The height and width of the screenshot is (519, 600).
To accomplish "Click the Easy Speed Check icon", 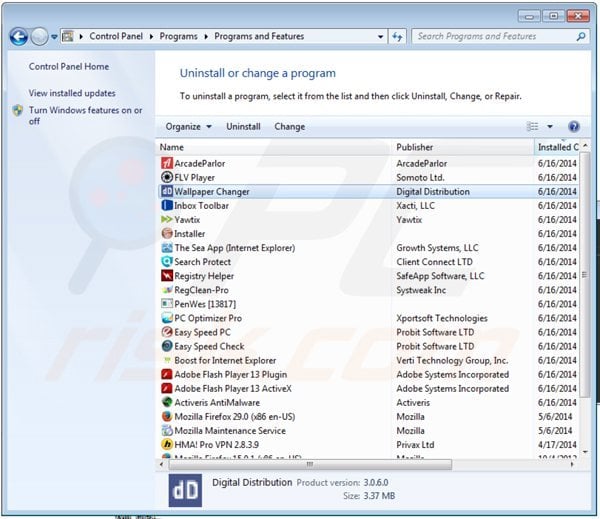I will tap(167, 346).
